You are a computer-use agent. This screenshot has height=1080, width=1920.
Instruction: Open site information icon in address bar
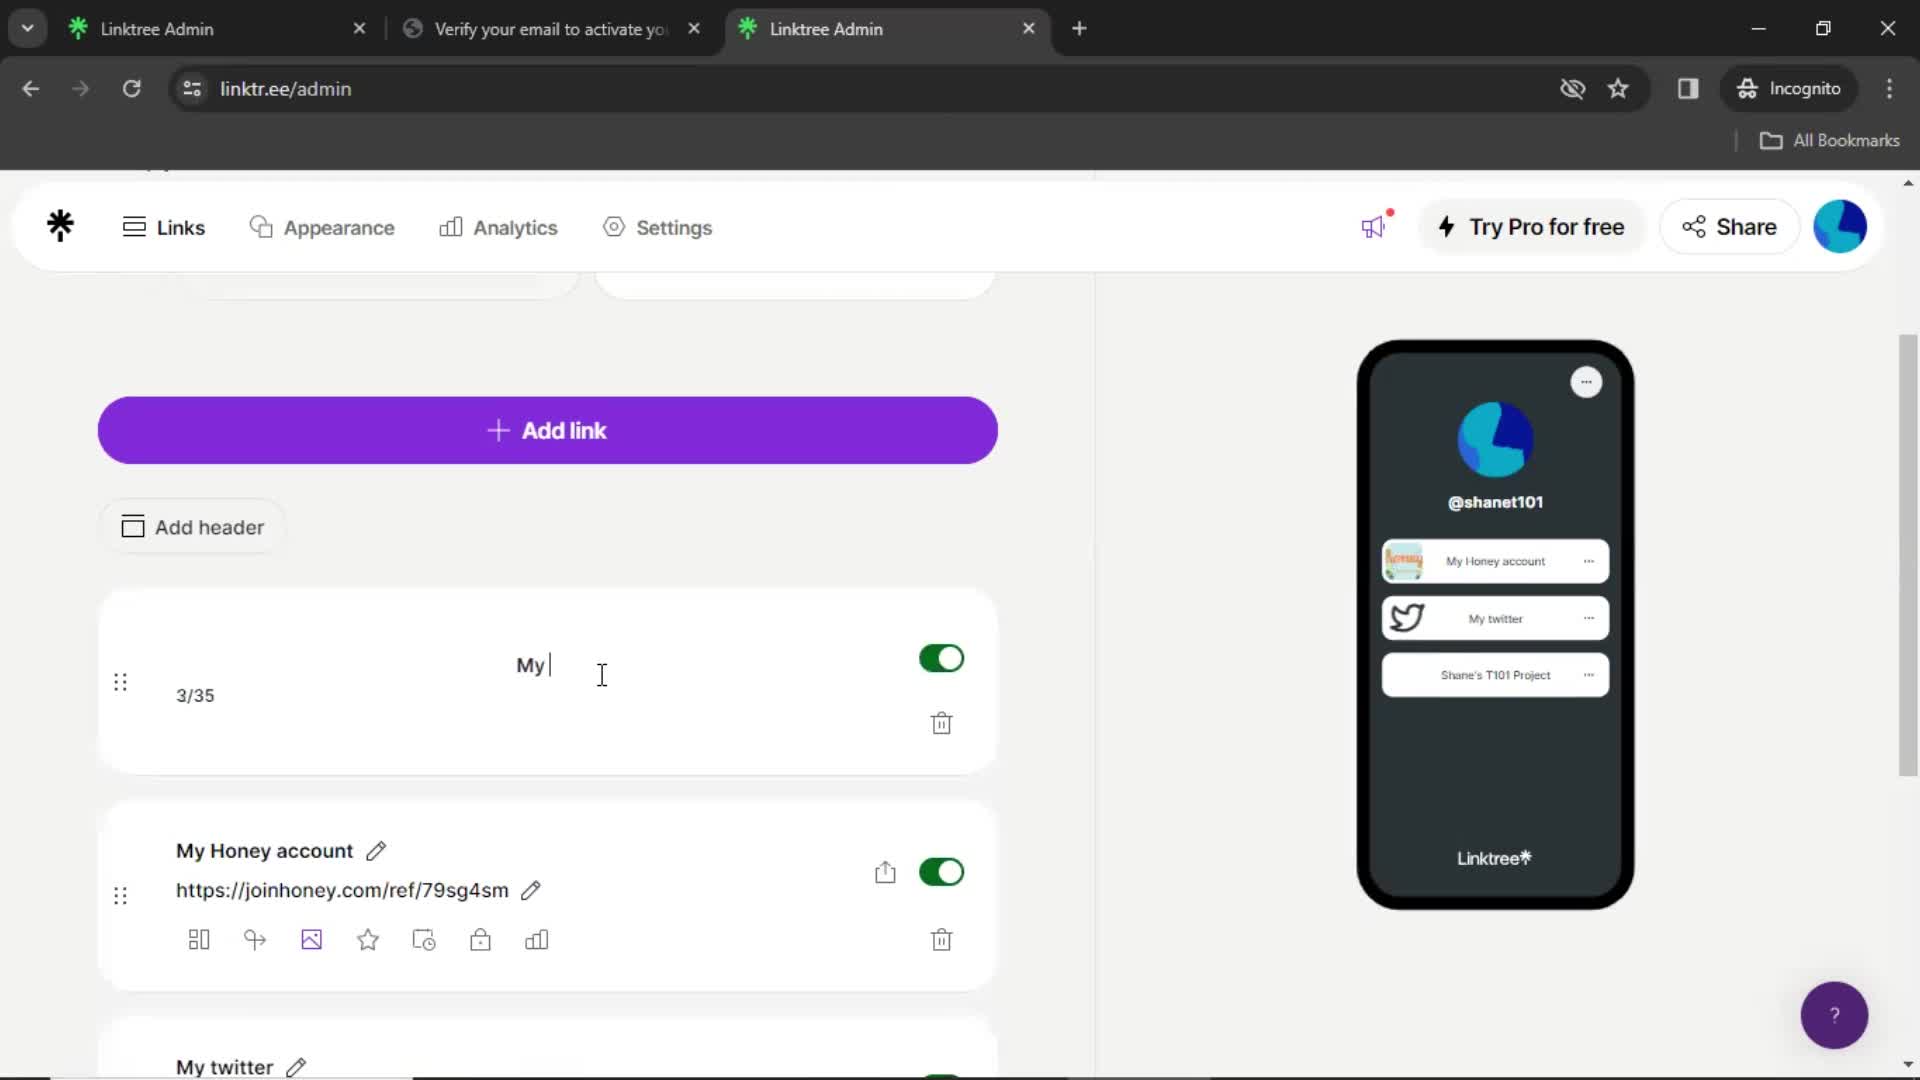(192, 89)
